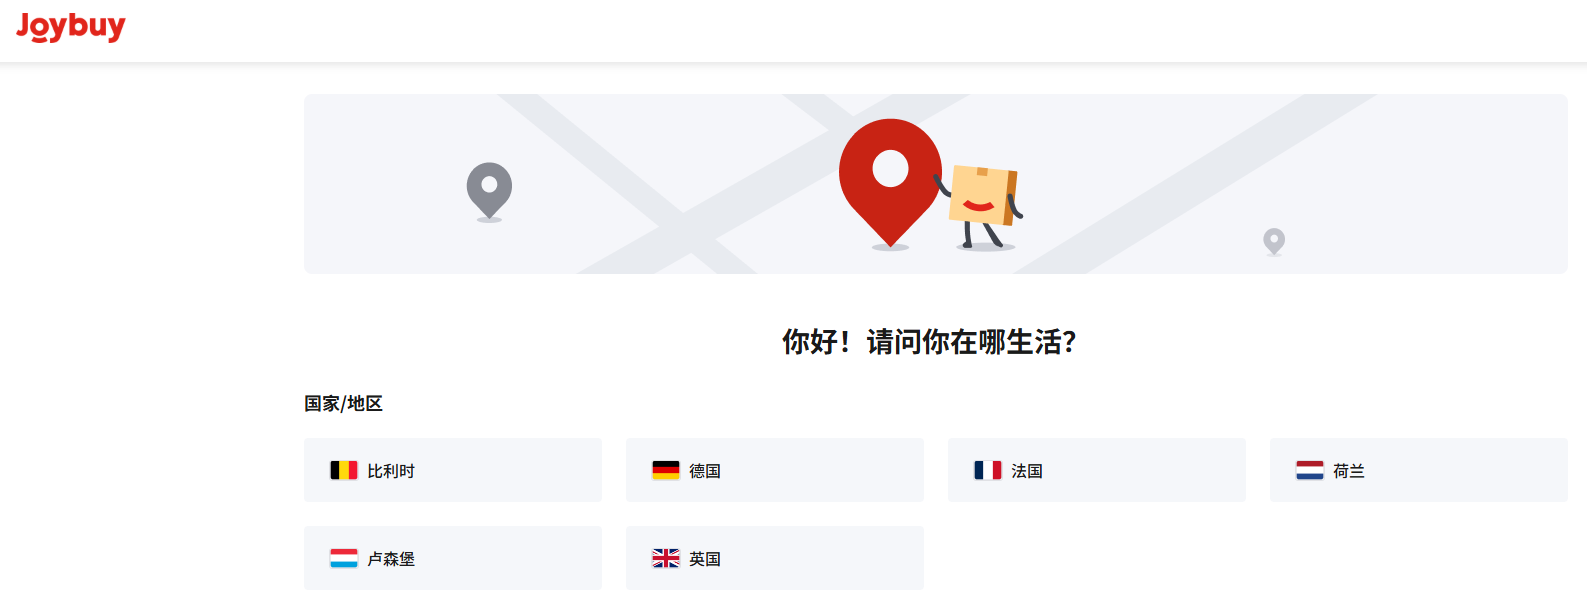
Task: Click the map banner illustration
Action: pyautogui.click(x=936, y=184)
